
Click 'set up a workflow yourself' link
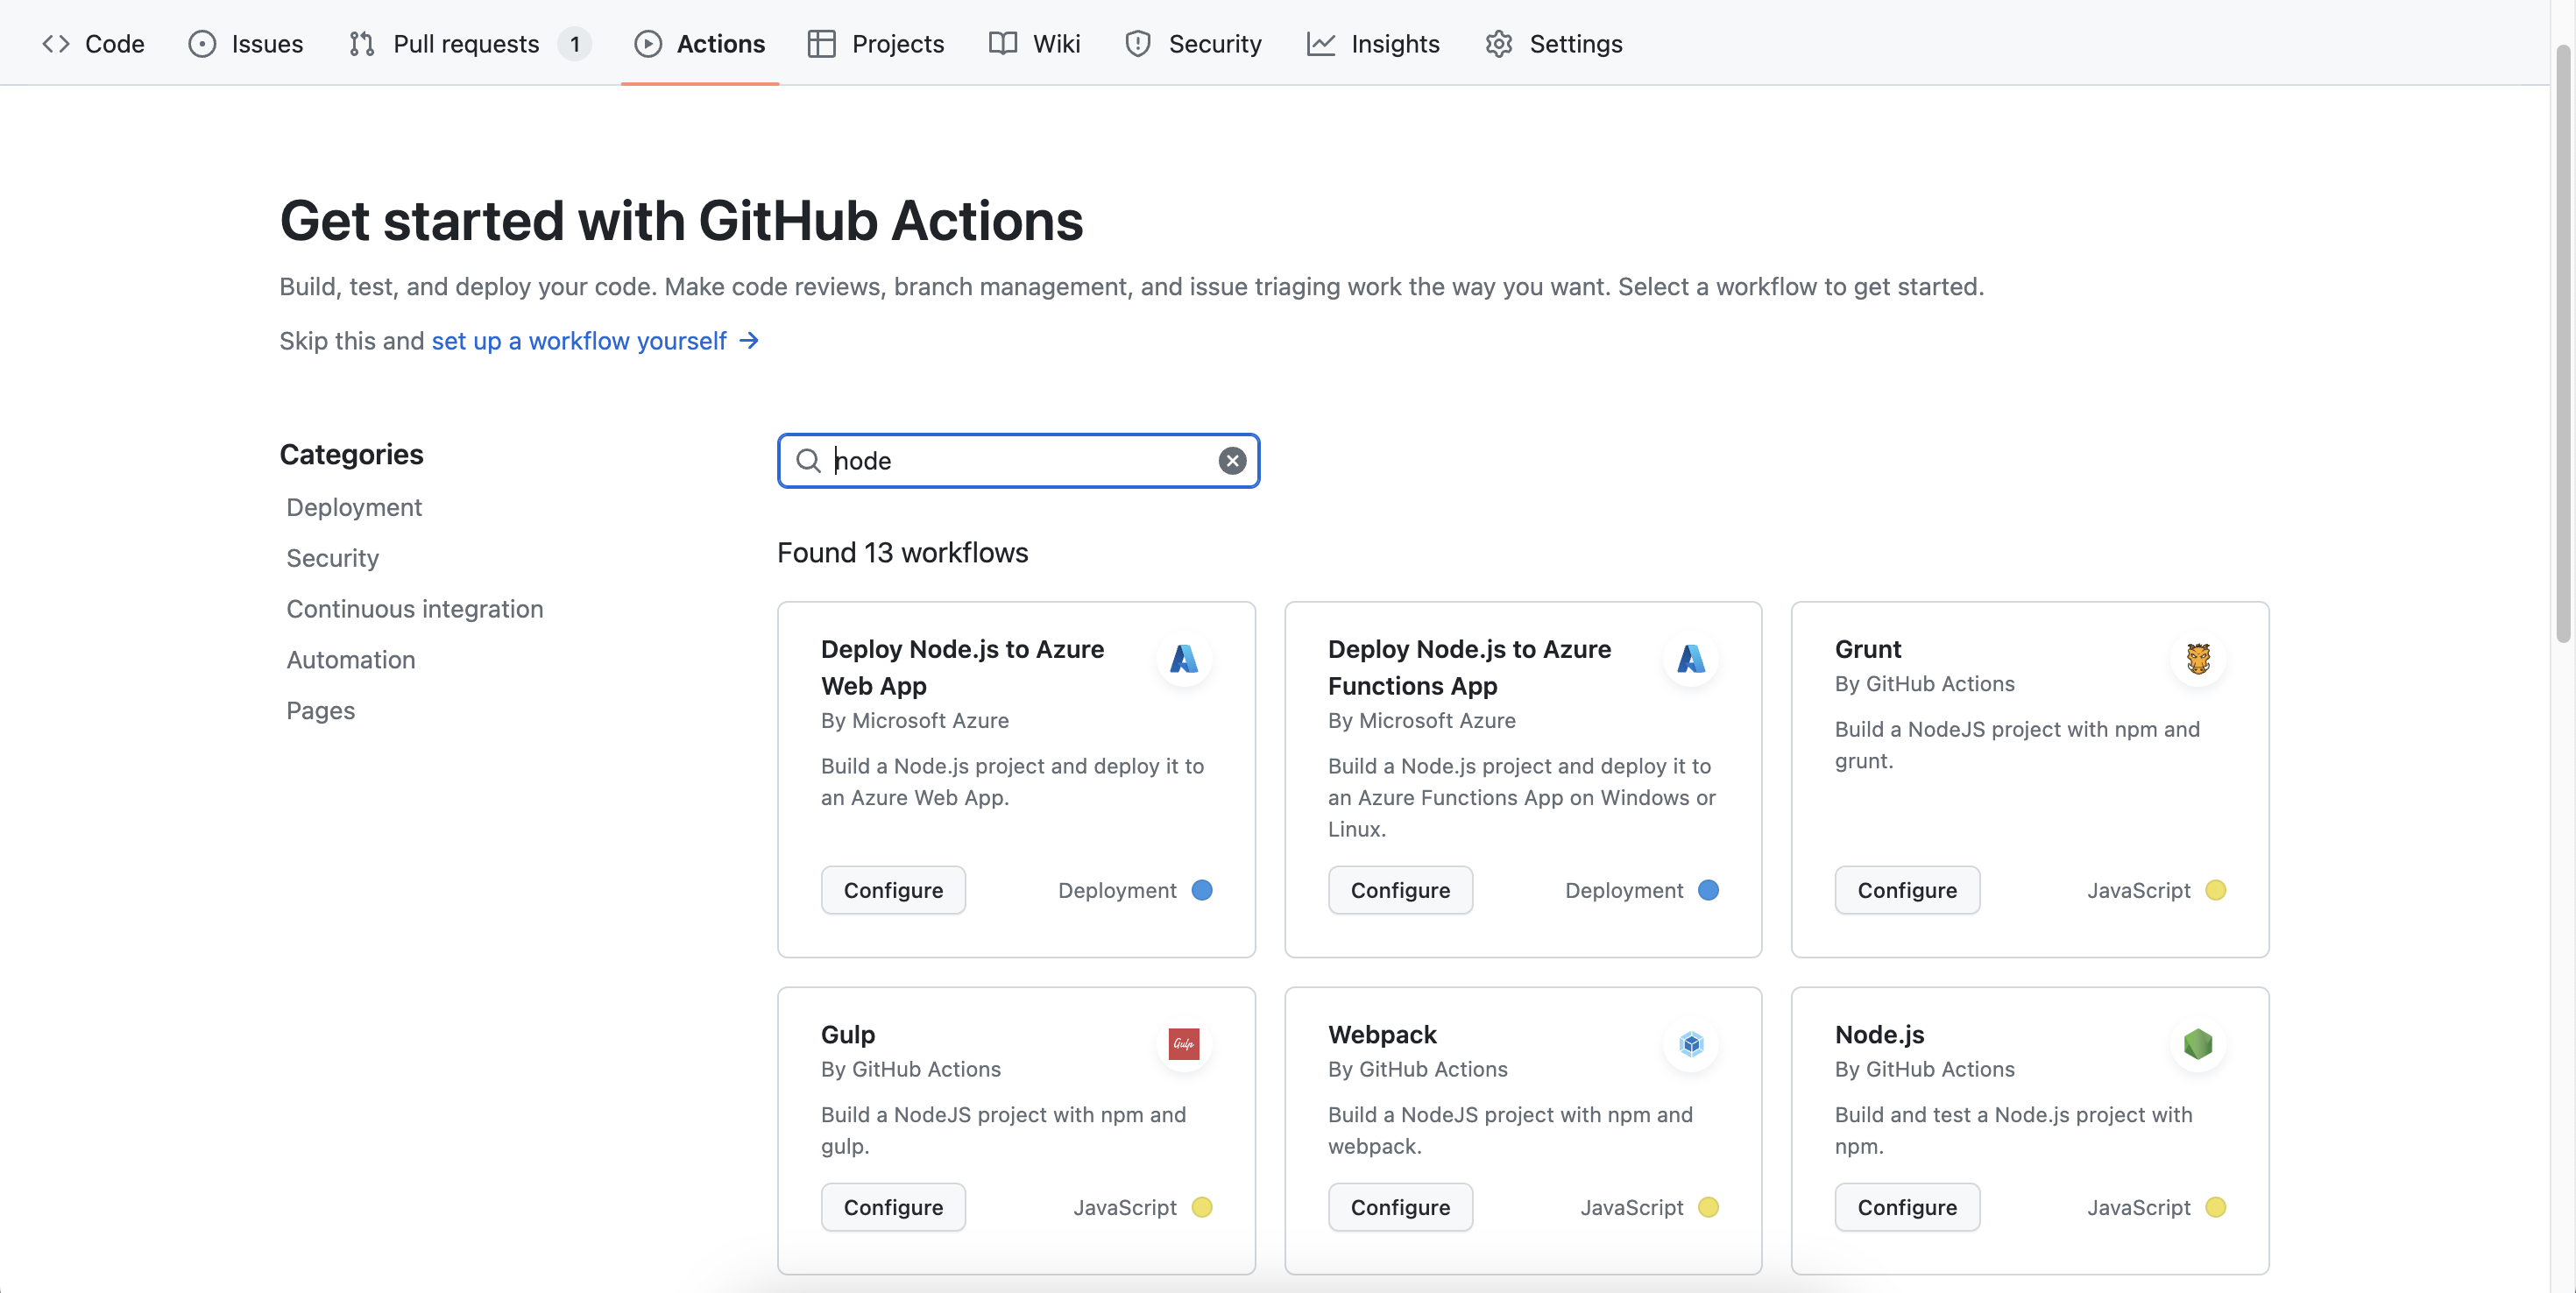(x=579, y=341)
